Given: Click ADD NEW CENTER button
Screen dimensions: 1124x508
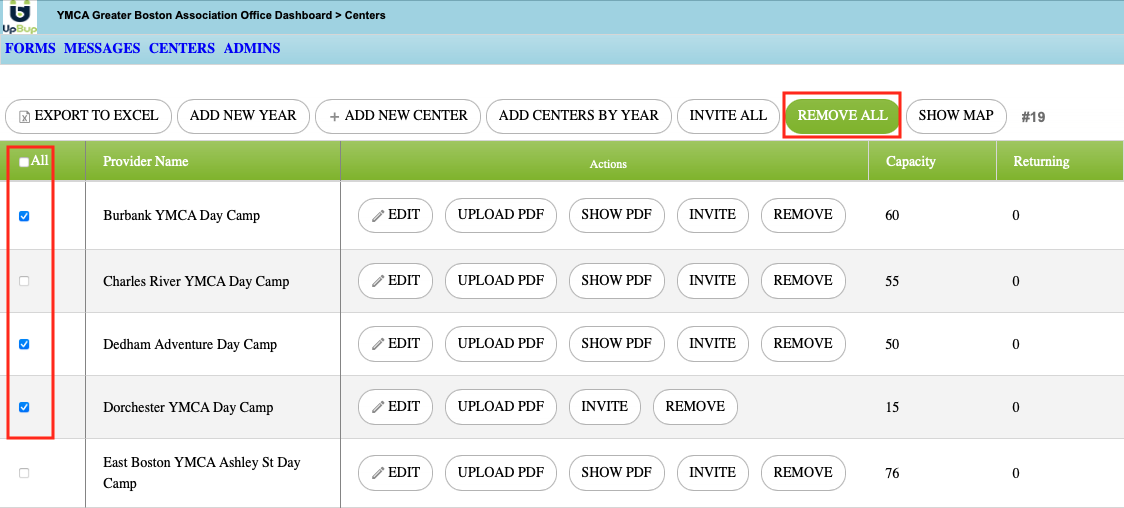Looking at the screenshot, I should [x=398, y=116].
